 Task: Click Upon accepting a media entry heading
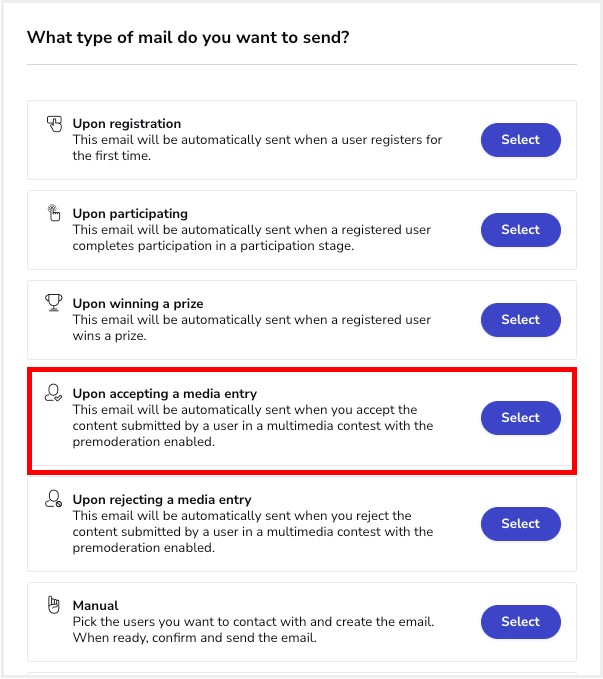pos(165,394)
